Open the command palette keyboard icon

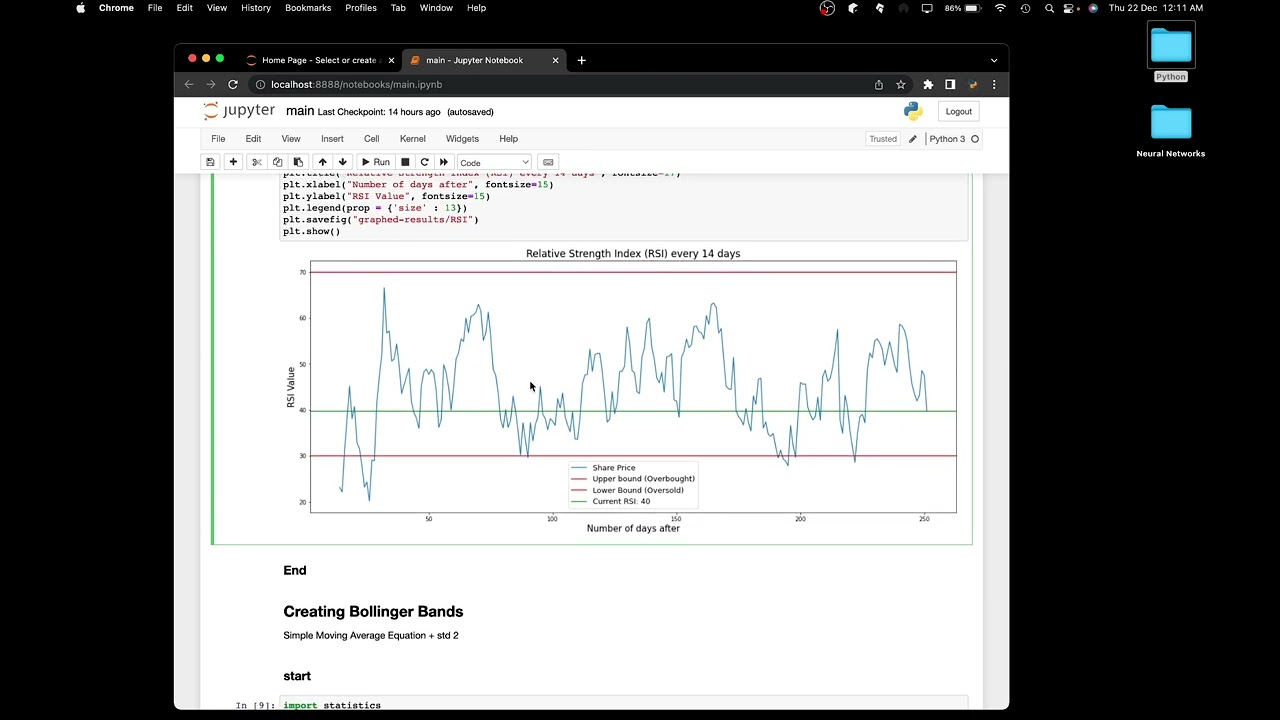point(548,162)
